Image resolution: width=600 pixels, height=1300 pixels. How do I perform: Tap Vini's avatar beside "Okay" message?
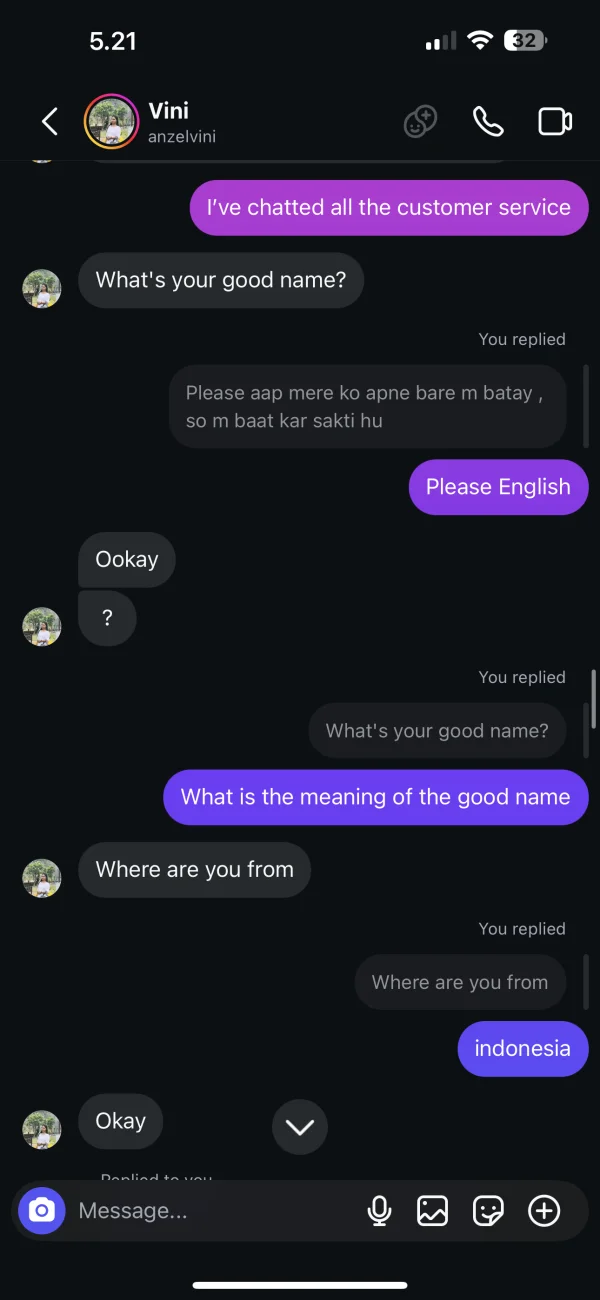[42, 1129]
